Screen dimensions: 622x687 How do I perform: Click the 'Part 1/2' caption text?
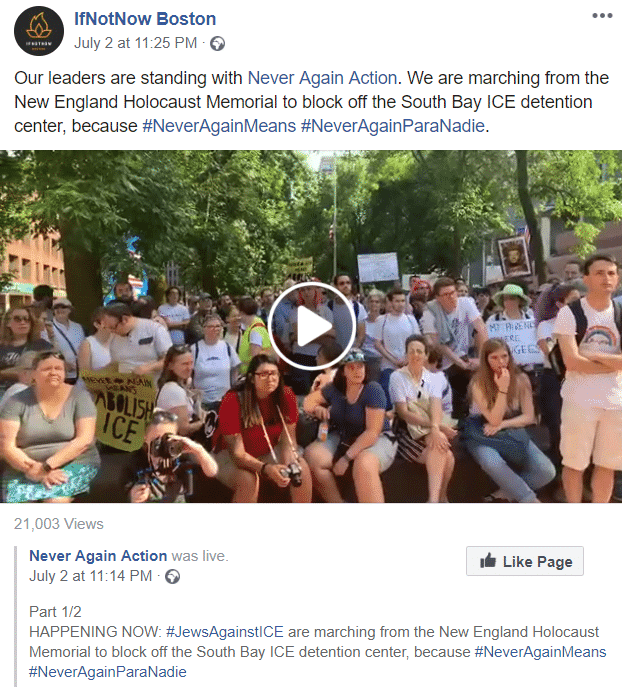[55, 612]
